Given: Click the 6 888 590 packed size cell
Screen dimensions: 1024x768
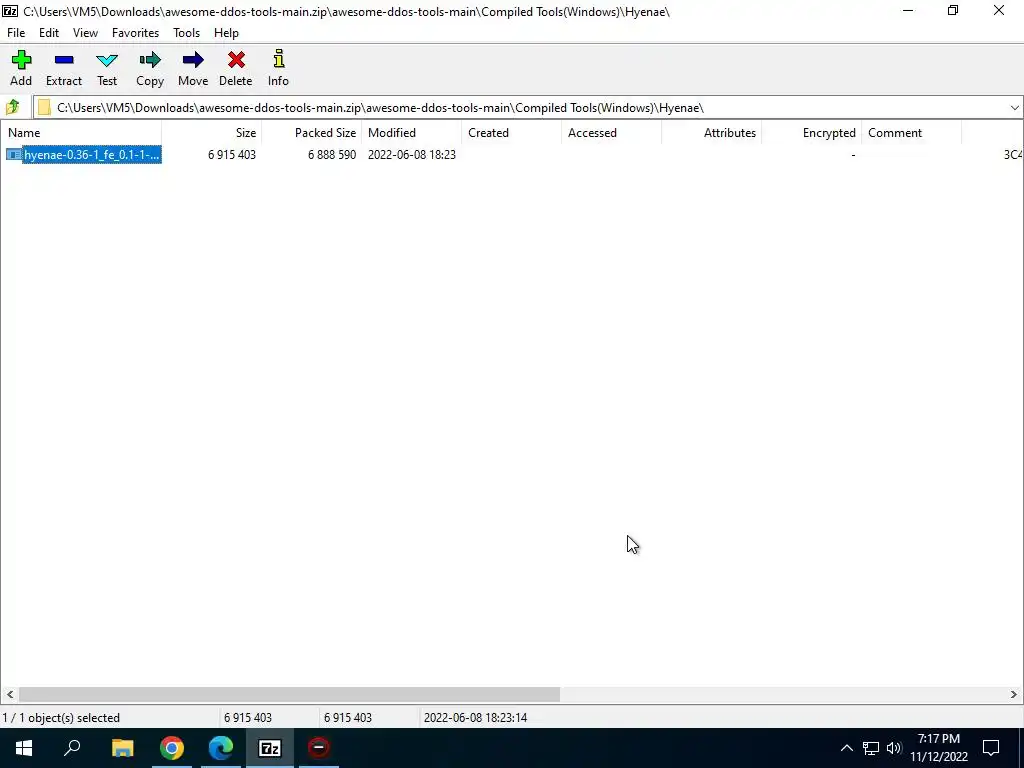Looking at the screenshot, I should (x=332, y=155).
